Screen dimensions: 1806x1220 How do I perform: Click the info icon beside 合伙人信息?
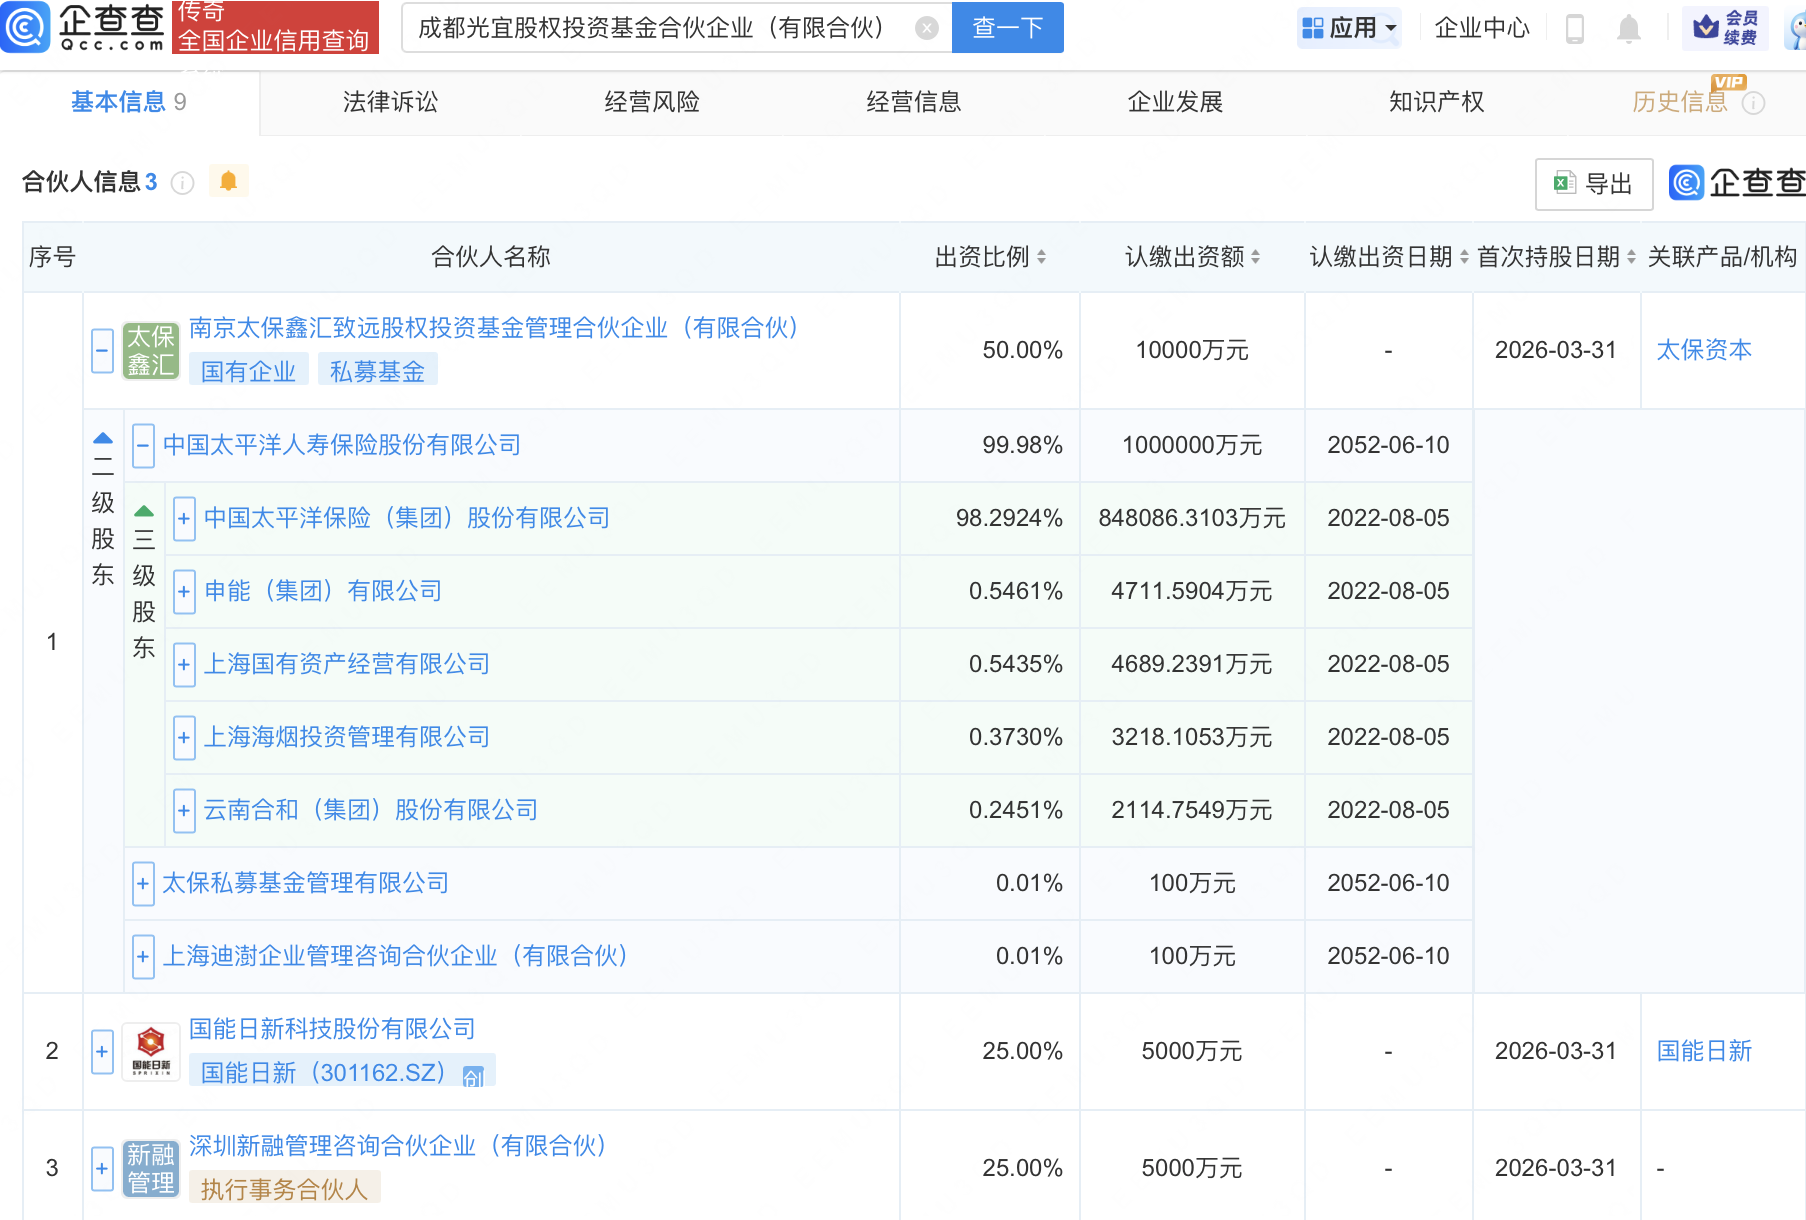coord(182,183)
